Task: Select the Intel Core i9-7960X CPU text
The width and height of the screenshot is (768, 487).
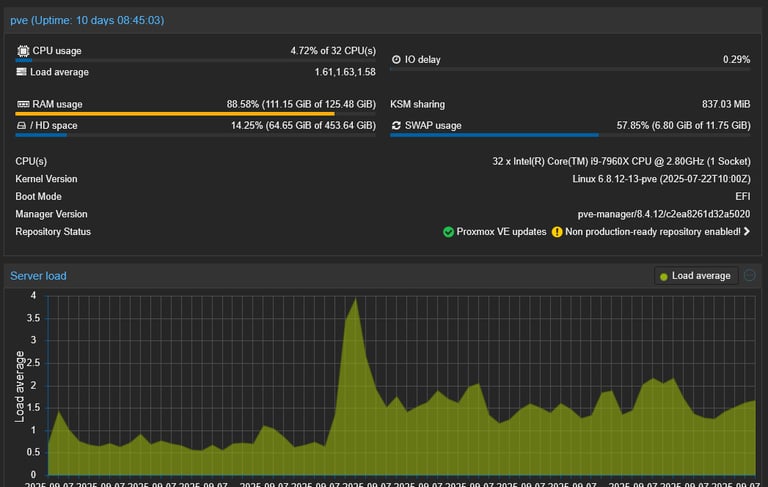Action: (x=621, y=162)
